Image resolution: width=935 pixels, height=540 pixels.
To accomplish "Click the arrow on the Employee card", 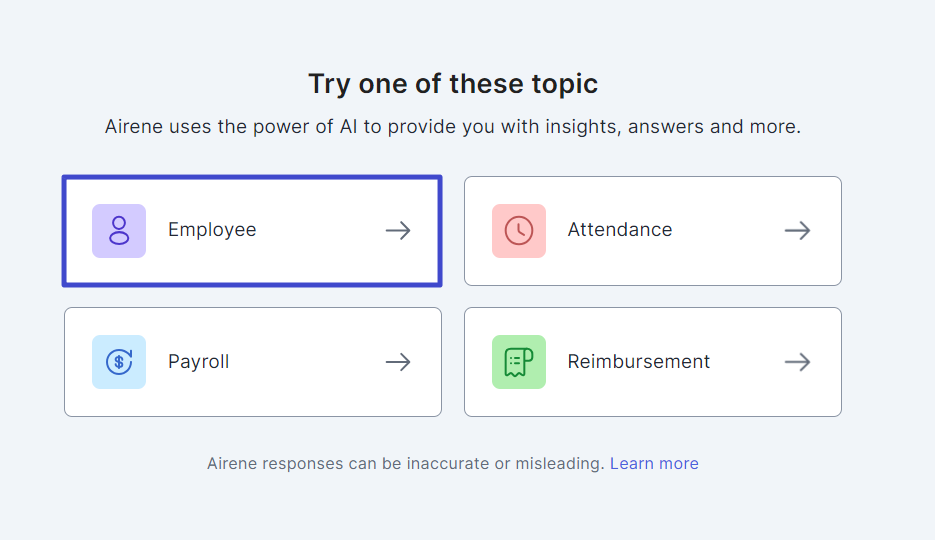I will tap(398, 231).
